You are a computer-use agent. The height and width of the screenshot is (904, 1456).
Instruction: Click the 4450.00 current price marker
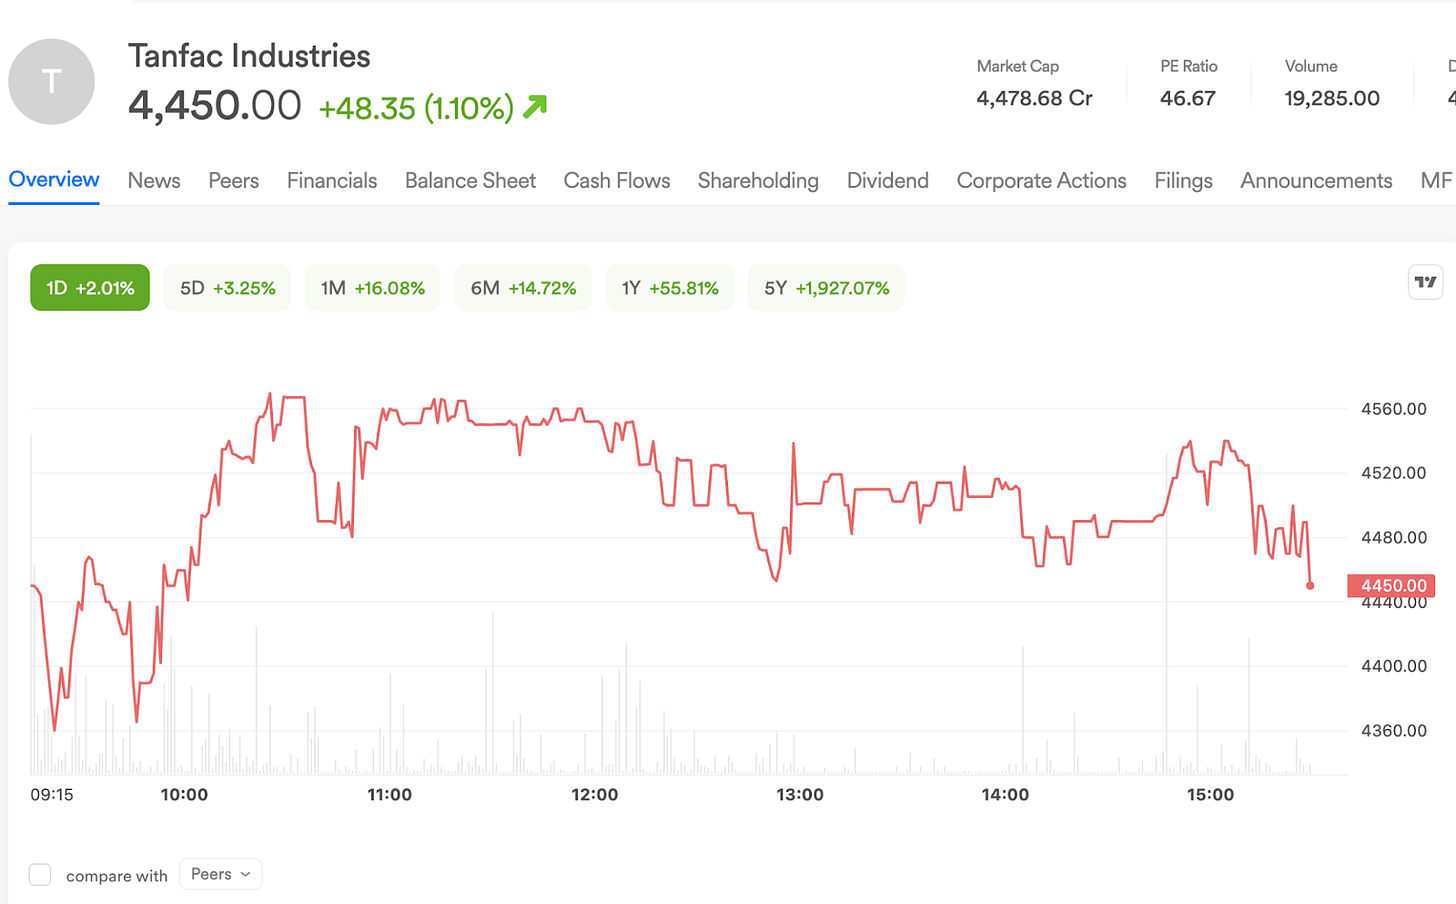point(1391,586)
